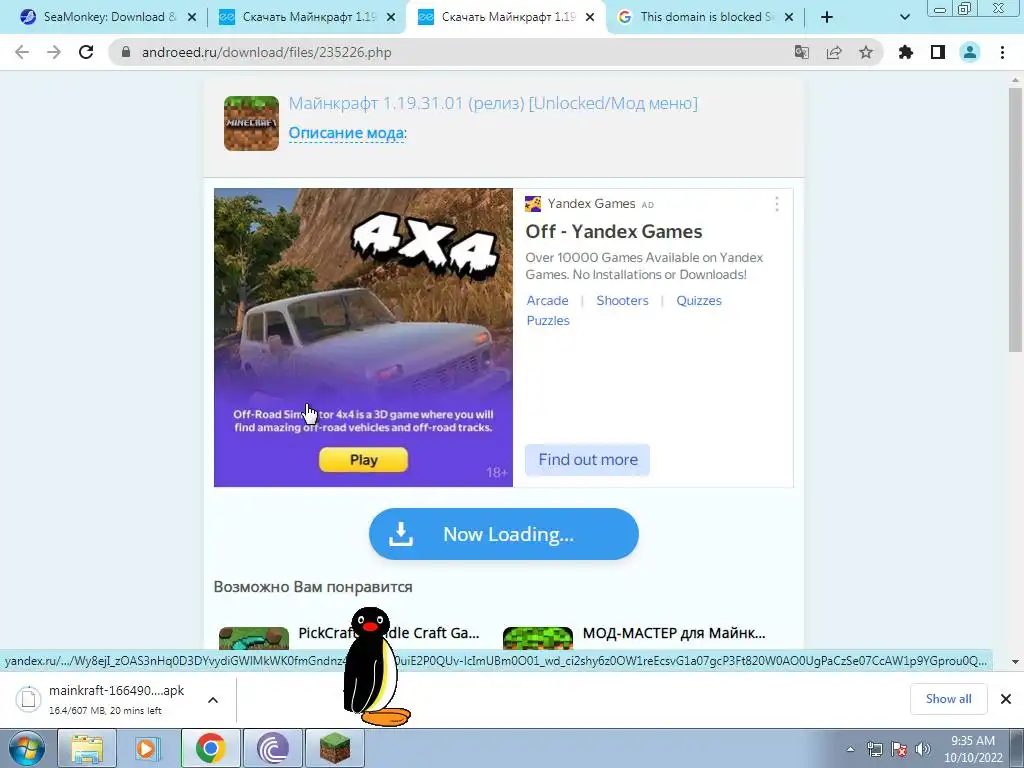Go back to previous page
This screenshot has width=1024, height=768.
(22, 52)
